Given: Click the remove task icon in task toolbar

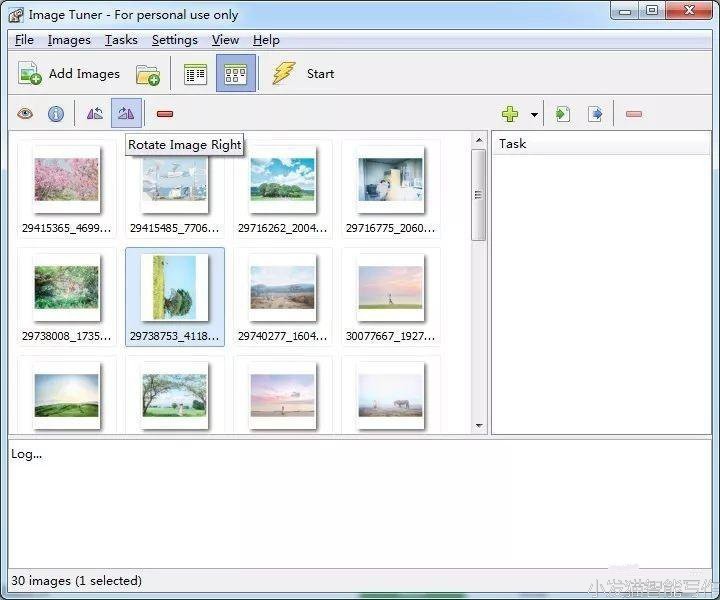Looking at the screenshot, I should 633,114.
